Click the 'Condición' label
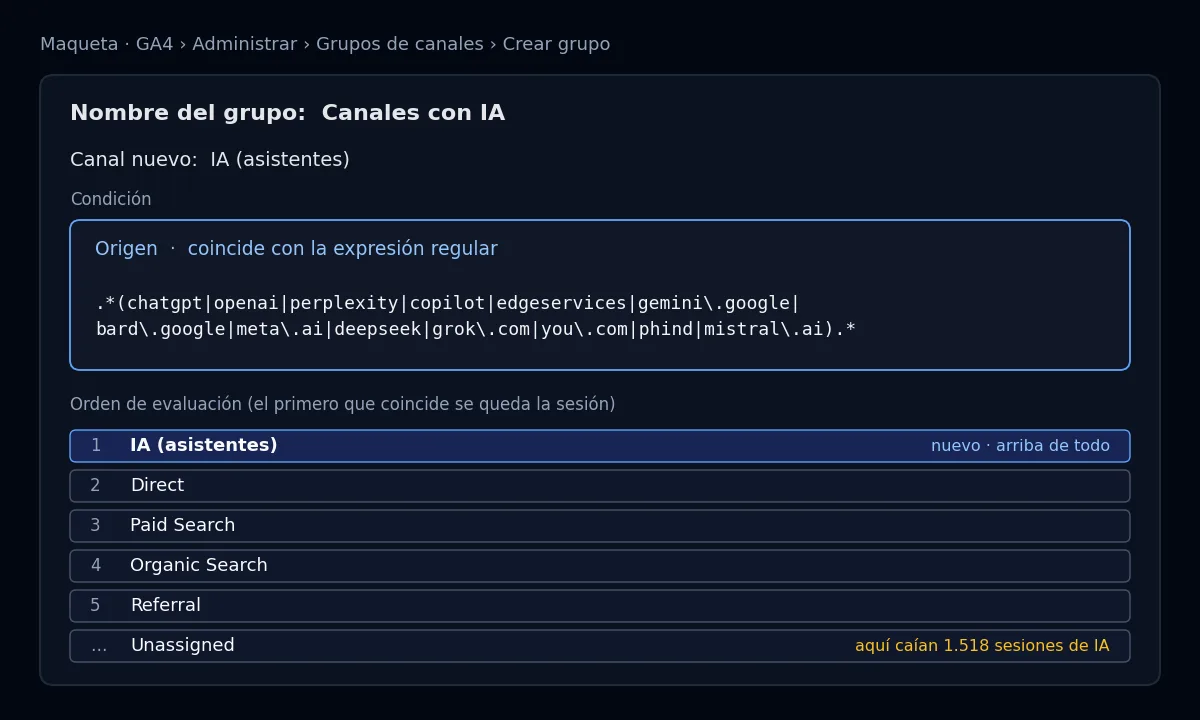1200x720 pixels. (x=111, y=199)
